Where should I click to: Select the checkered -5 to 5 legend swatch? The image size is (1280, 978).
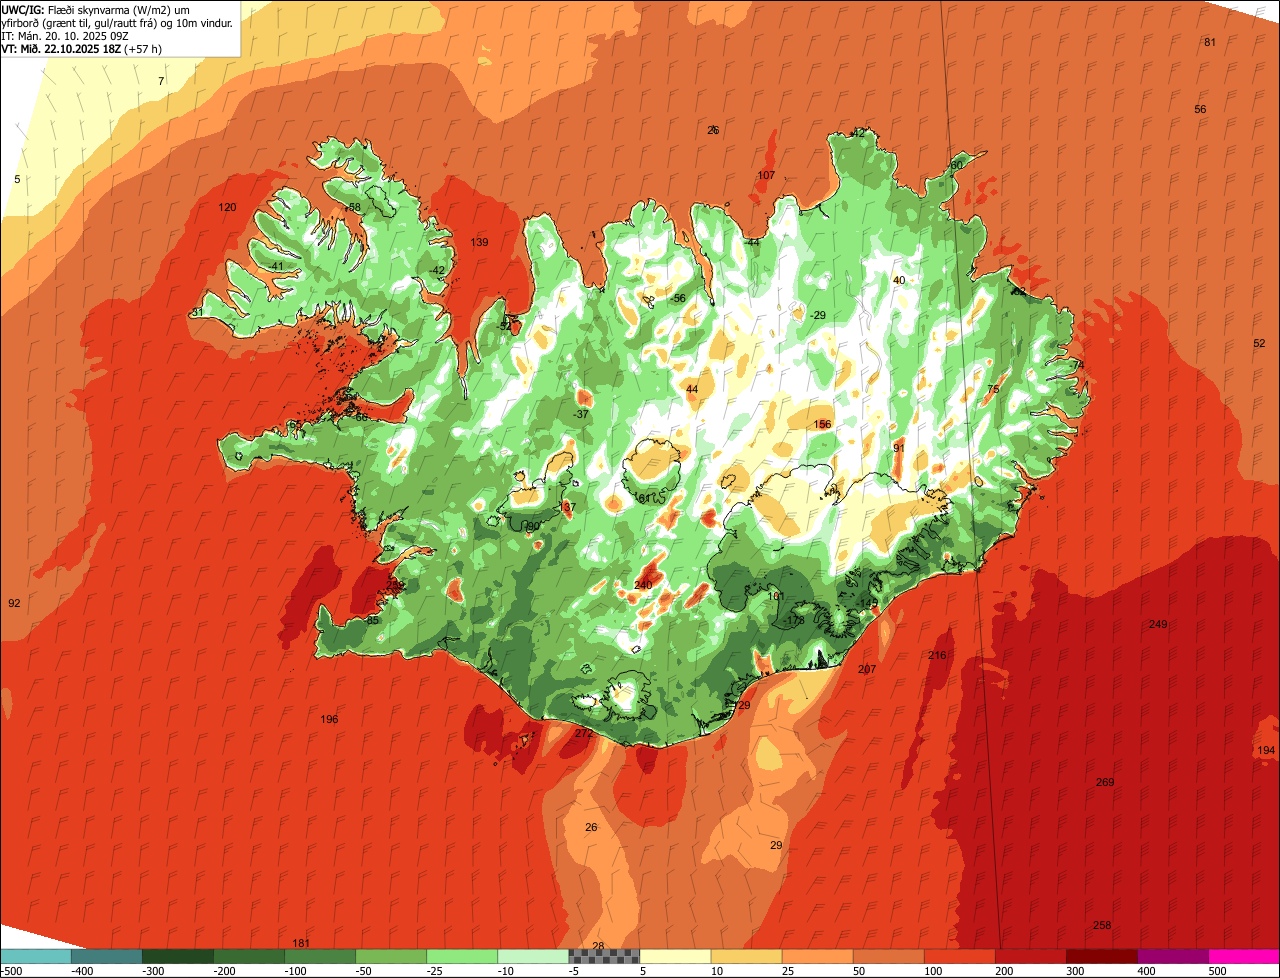603,956
